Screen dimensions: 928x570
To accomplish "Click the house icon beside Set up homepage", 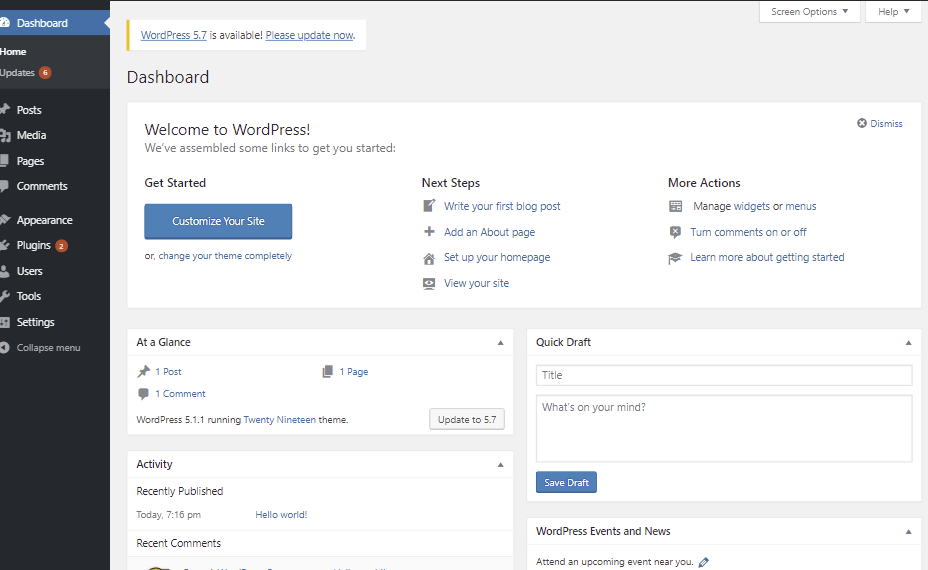I will pos(429,259).
